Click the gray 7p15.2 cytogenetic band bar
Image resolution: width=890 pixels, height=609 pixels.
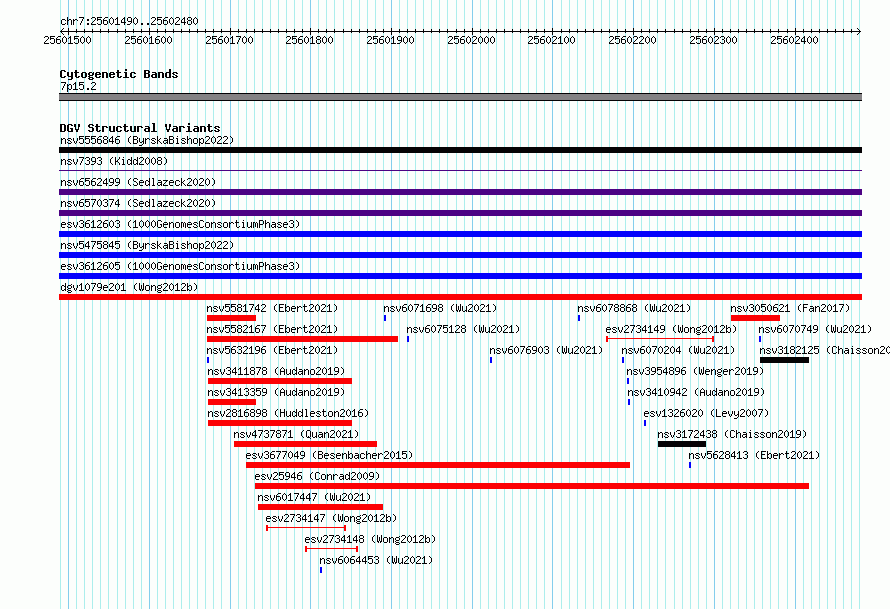[460, 97]
